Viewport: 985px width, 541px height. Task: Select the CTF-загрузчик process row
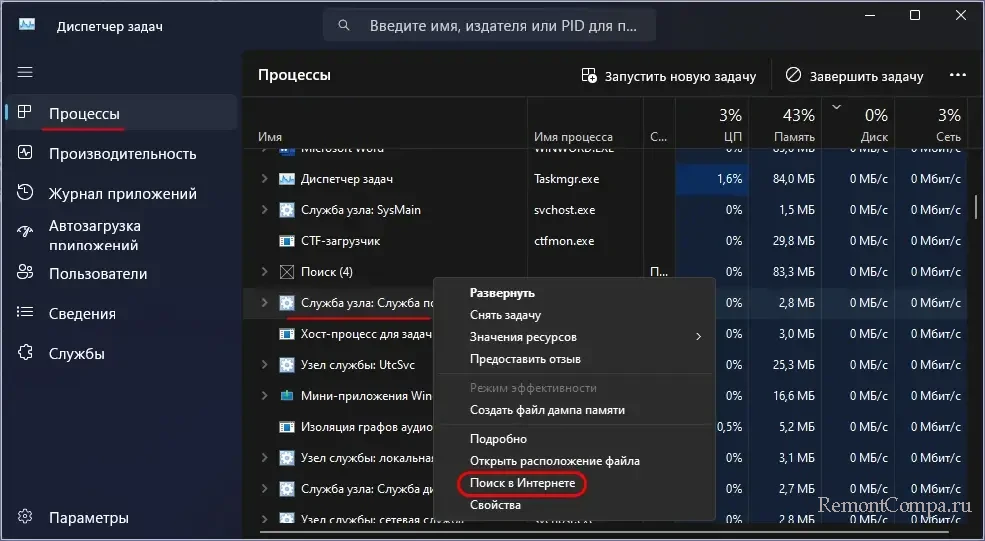[340, 241]
